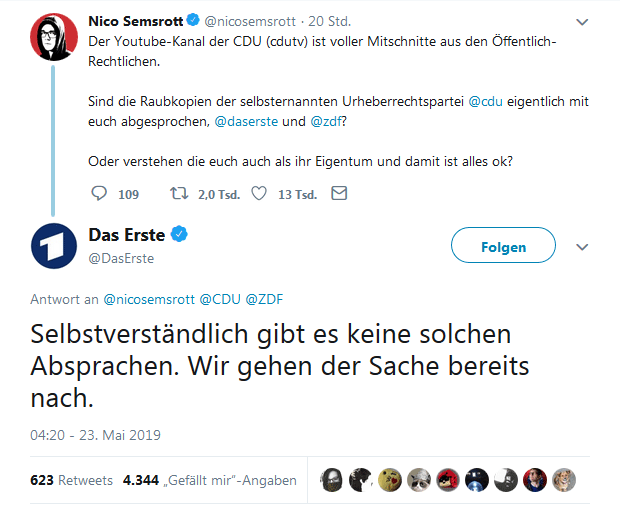
Task: Expand options chevron on Nico Semsrott tweet
Action: coord(582,22)
